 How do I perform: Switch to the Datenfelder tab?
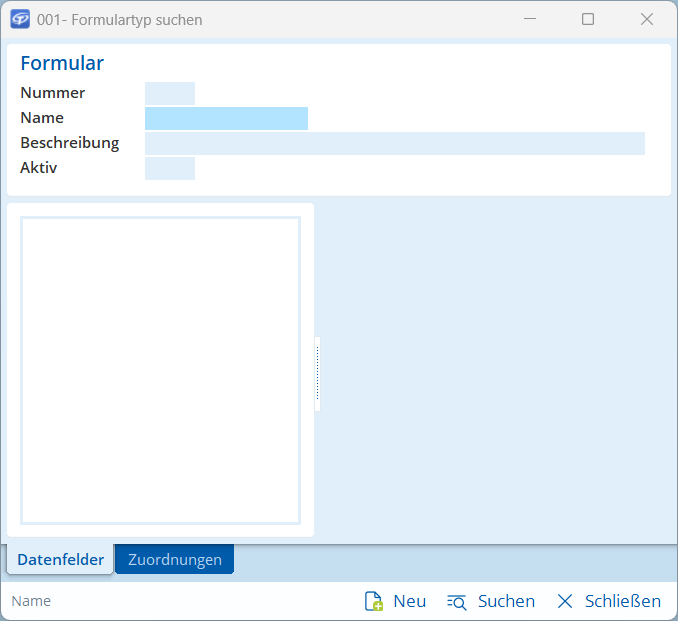(61, 559)
